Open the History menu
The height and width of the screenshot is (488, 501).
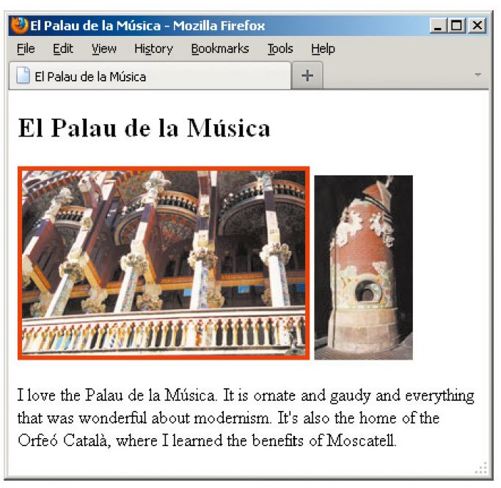coord(153,49)
